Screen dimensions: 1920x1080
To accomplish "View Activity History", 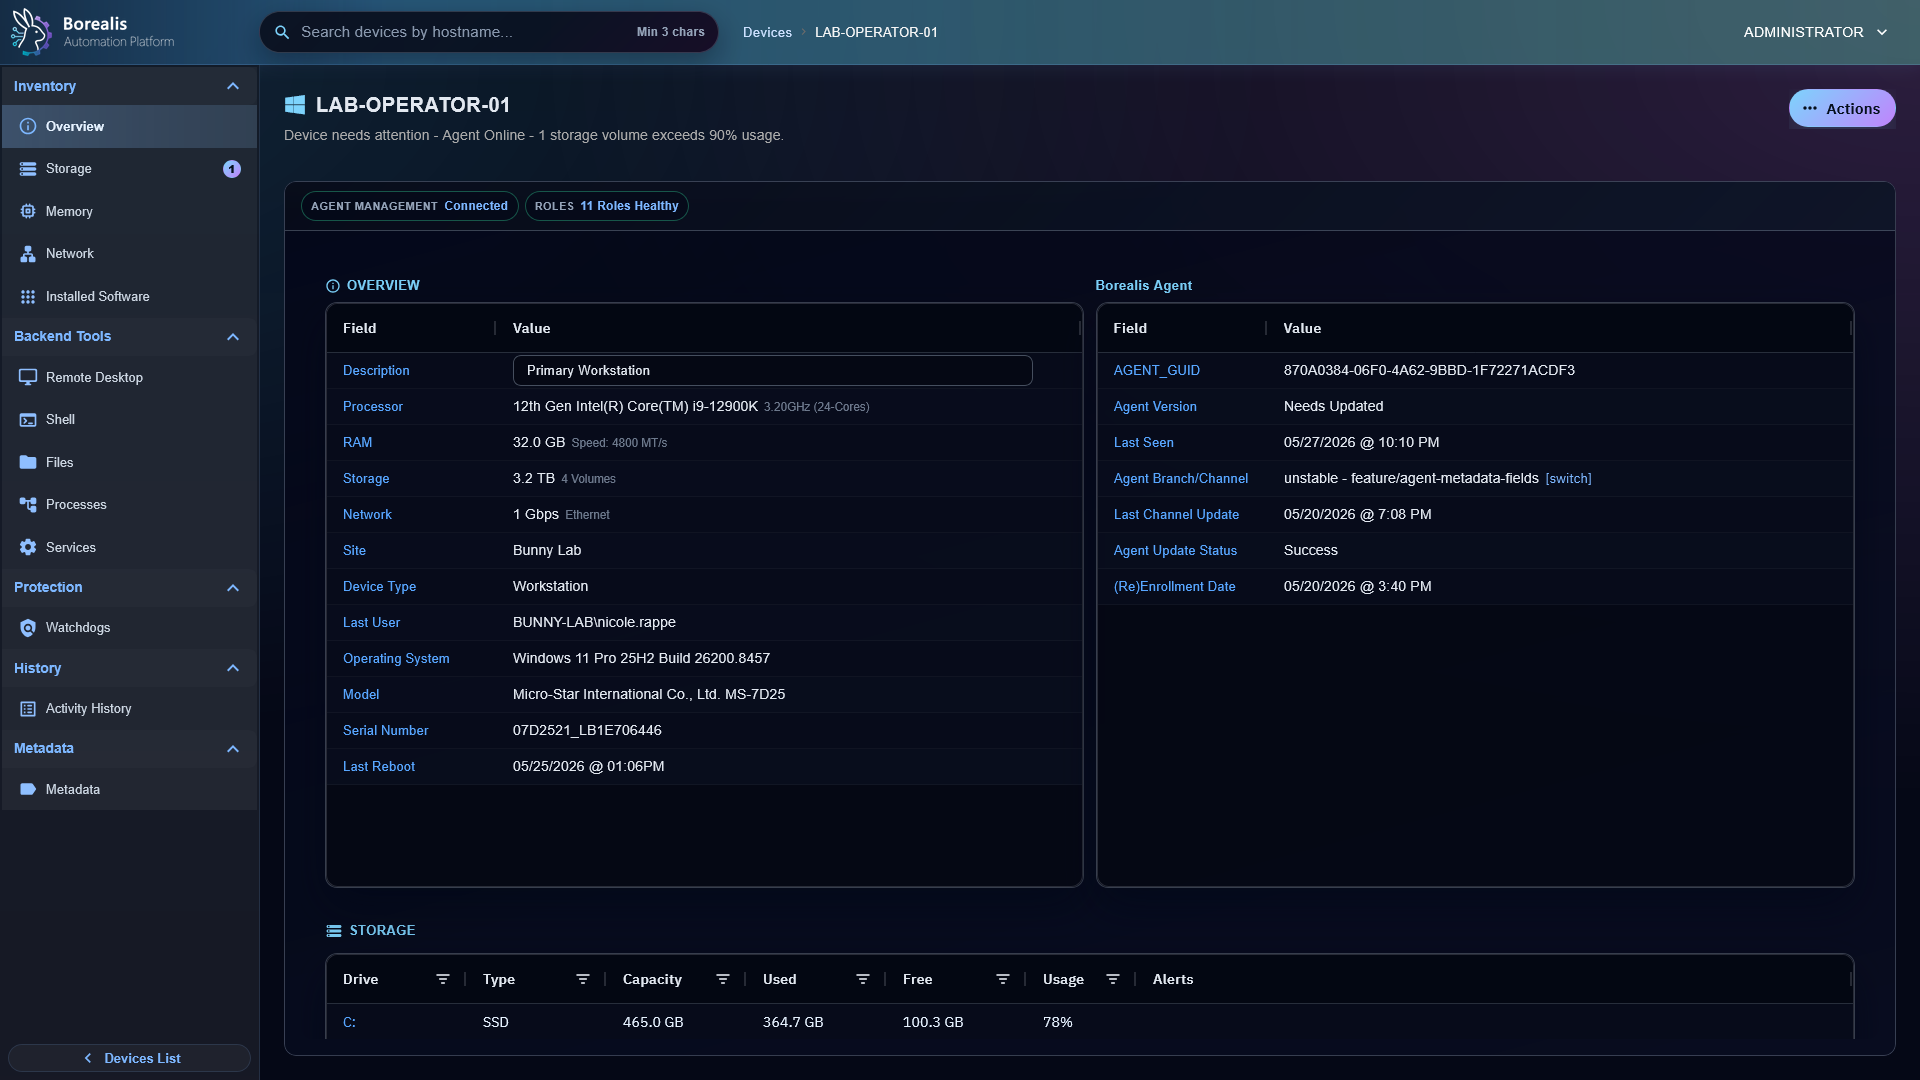I will [129, 709].
